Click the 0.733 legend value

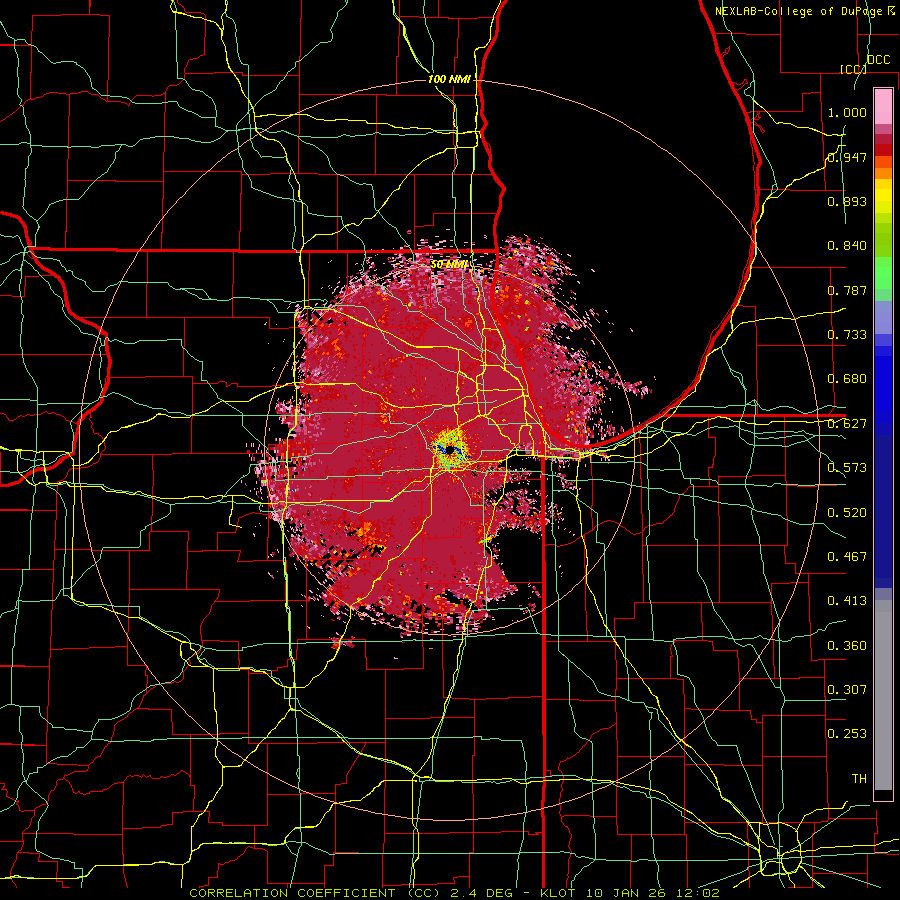pyautogui.click(x=847, y=334)
